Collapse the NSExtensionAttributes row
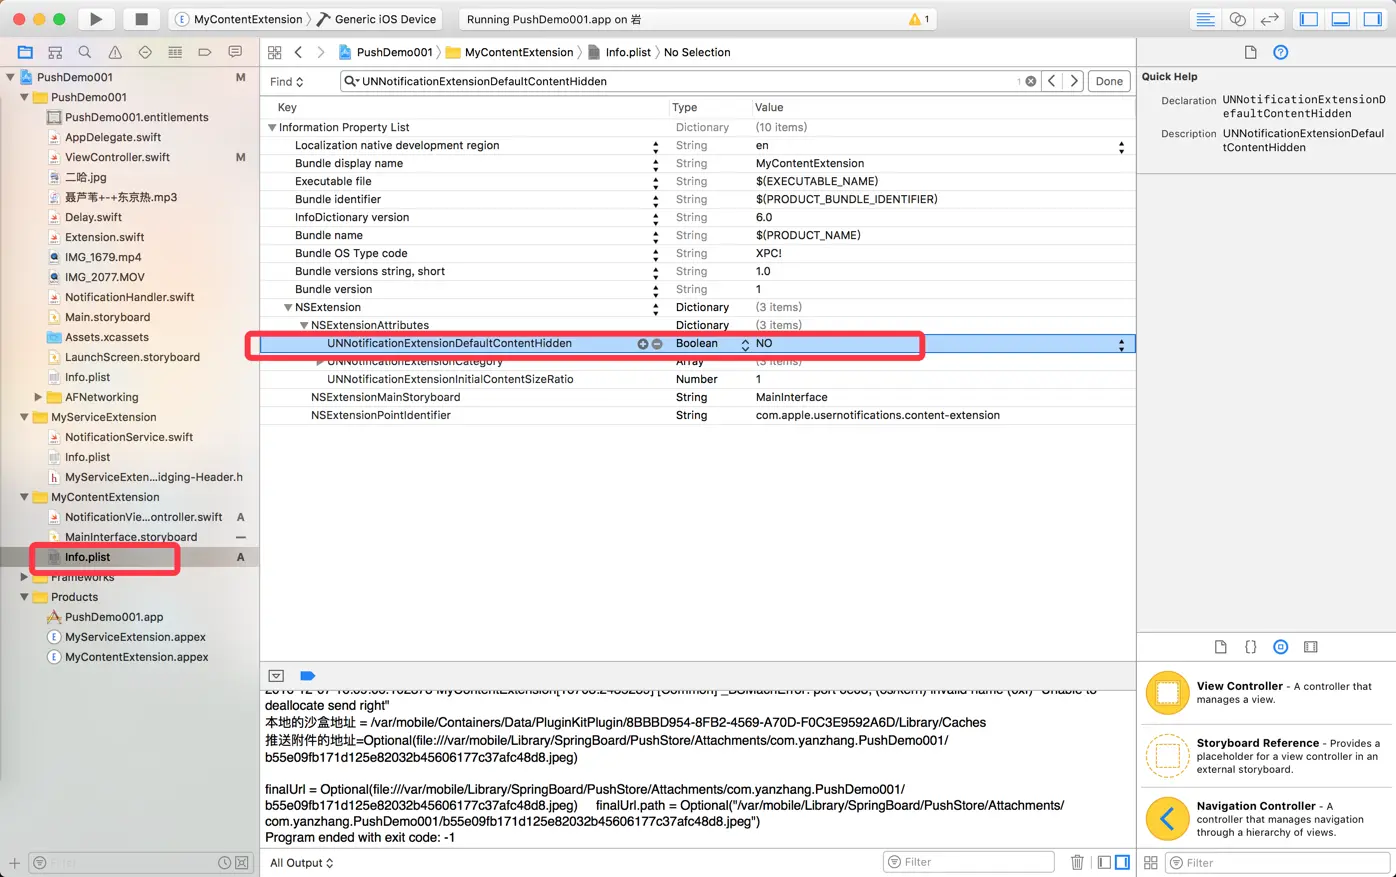This screenshot has height=877, width=1396. [304, 326]
